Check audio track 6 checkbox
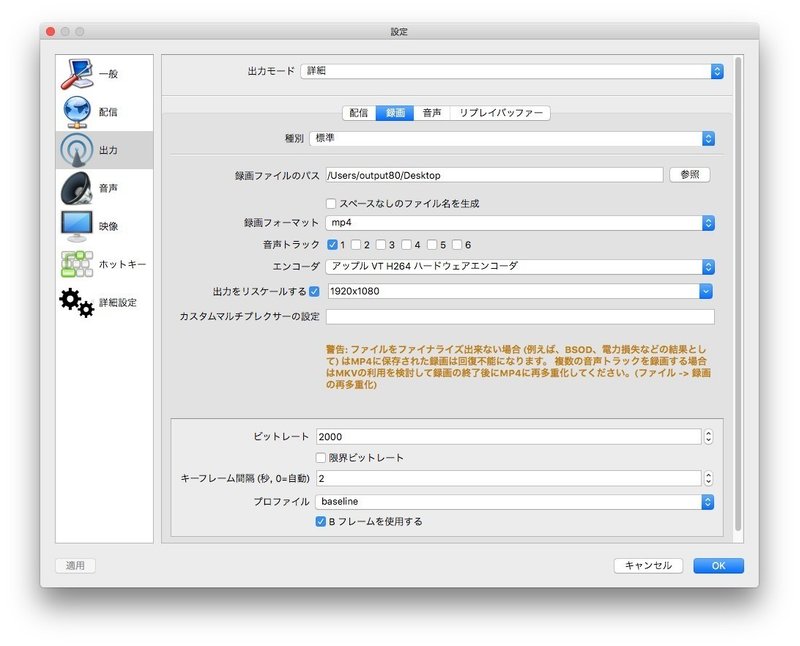Screen dimensions: 800x646 pos(457,245)
